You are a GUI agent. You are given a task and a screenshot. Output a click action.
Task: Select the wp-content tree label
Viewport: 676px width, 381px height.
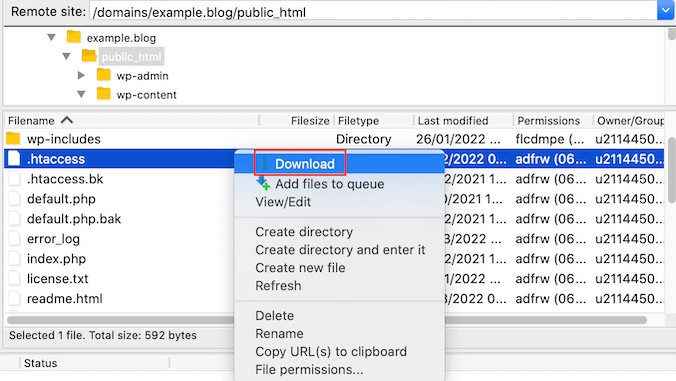tap(146, 95)
